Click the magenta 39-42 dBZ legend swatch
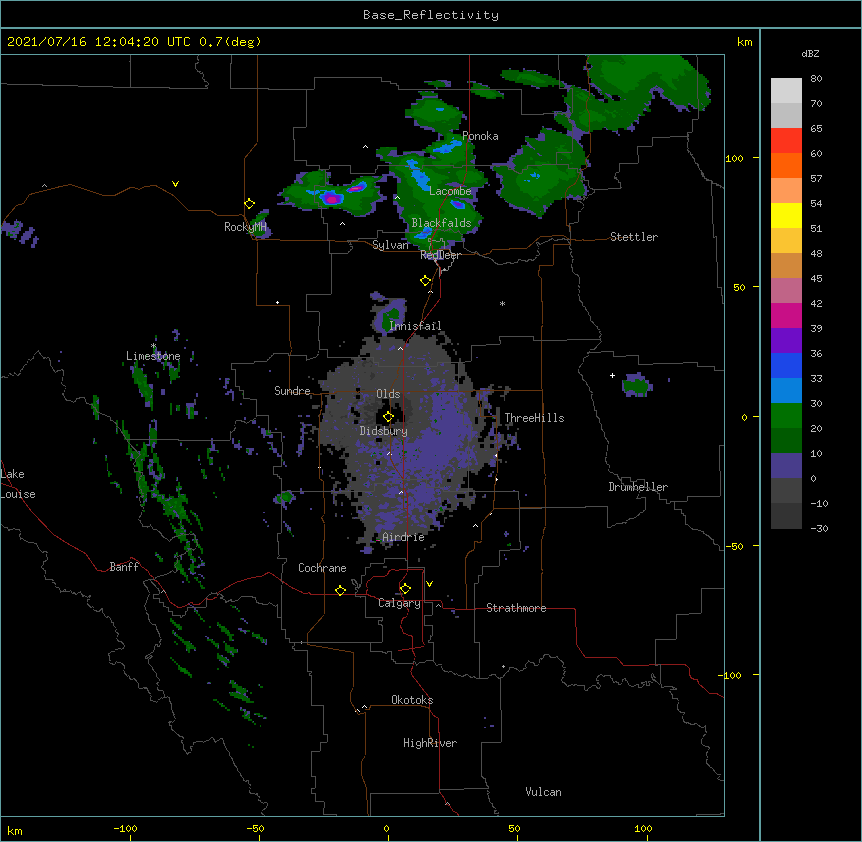The image size is (862, 842). 786,315
